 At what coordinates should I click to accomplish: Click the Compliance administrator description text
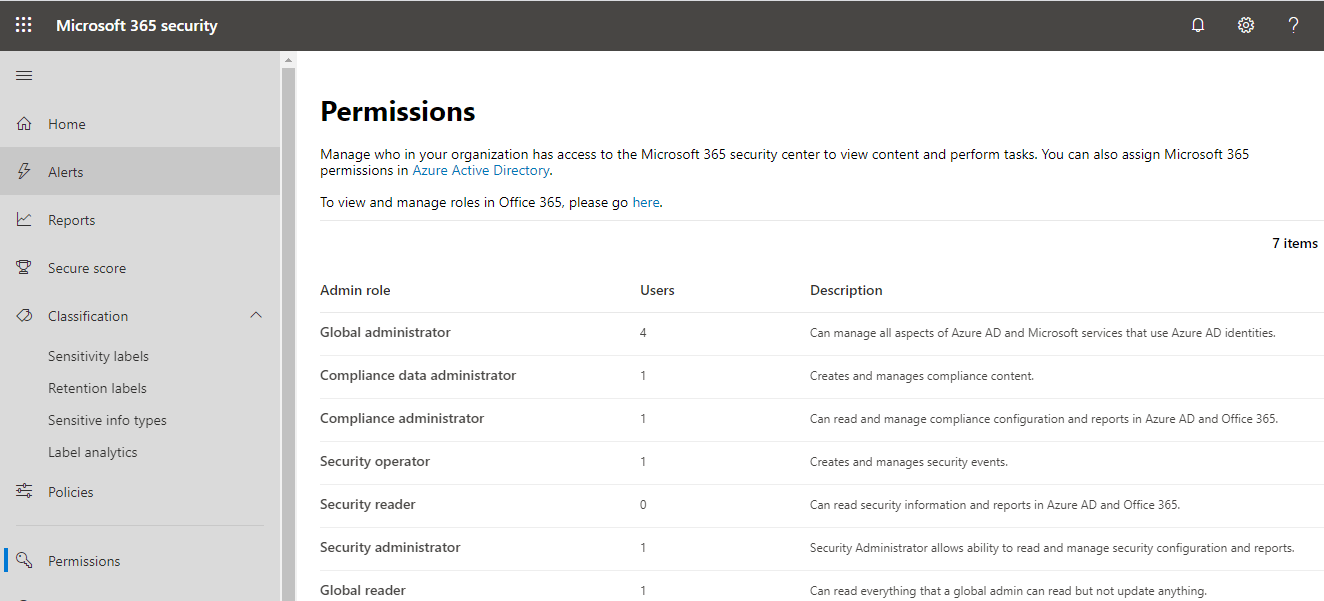(1044, 419)
